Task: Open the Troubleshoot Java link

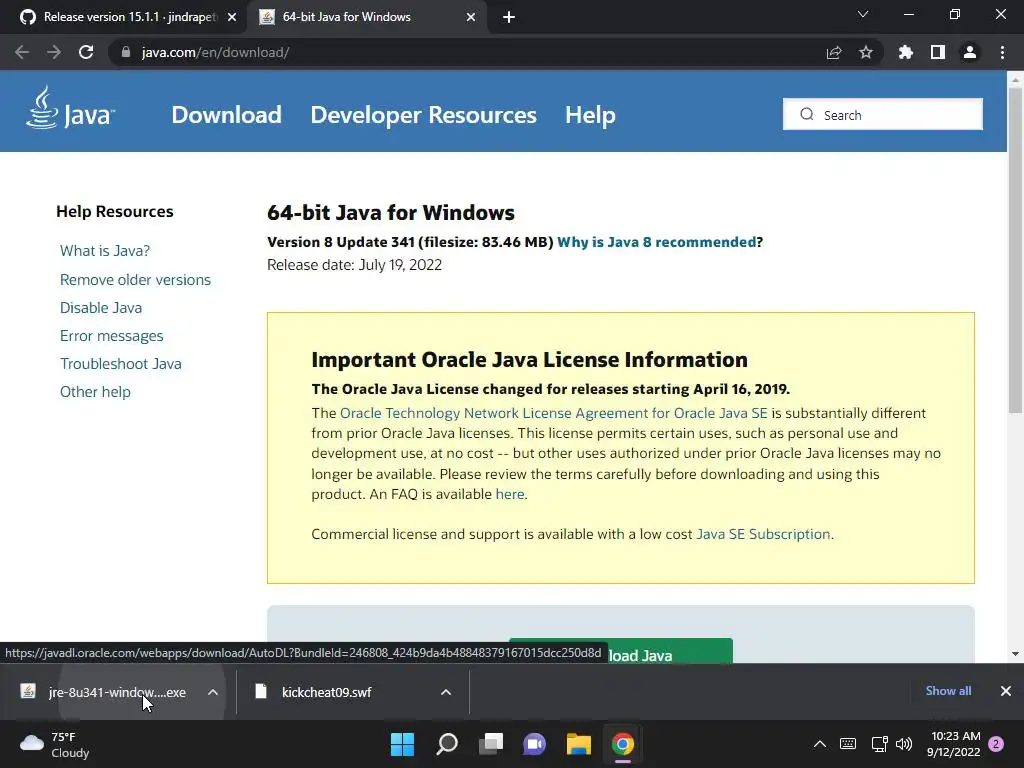Action: coord(121,364)
